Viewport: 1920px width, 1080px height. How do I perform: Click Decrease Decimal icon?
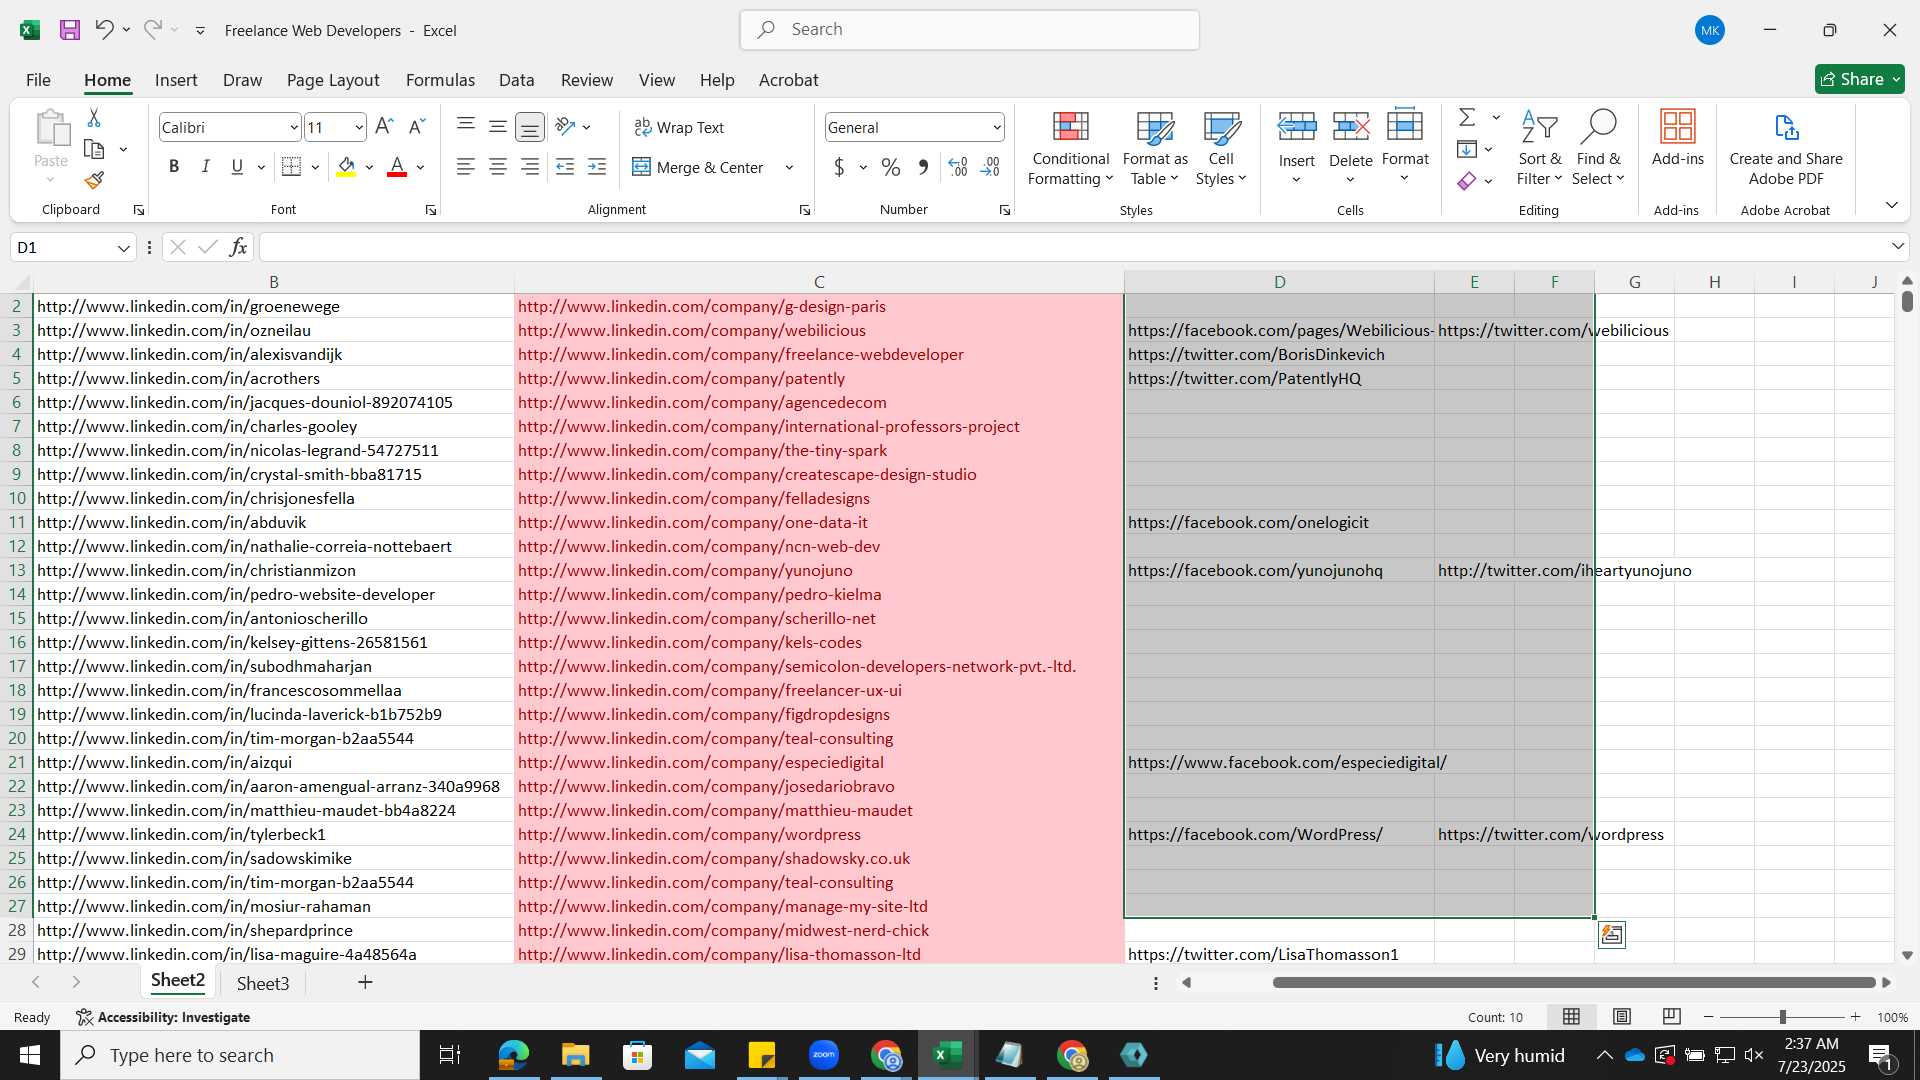point(990,167)
